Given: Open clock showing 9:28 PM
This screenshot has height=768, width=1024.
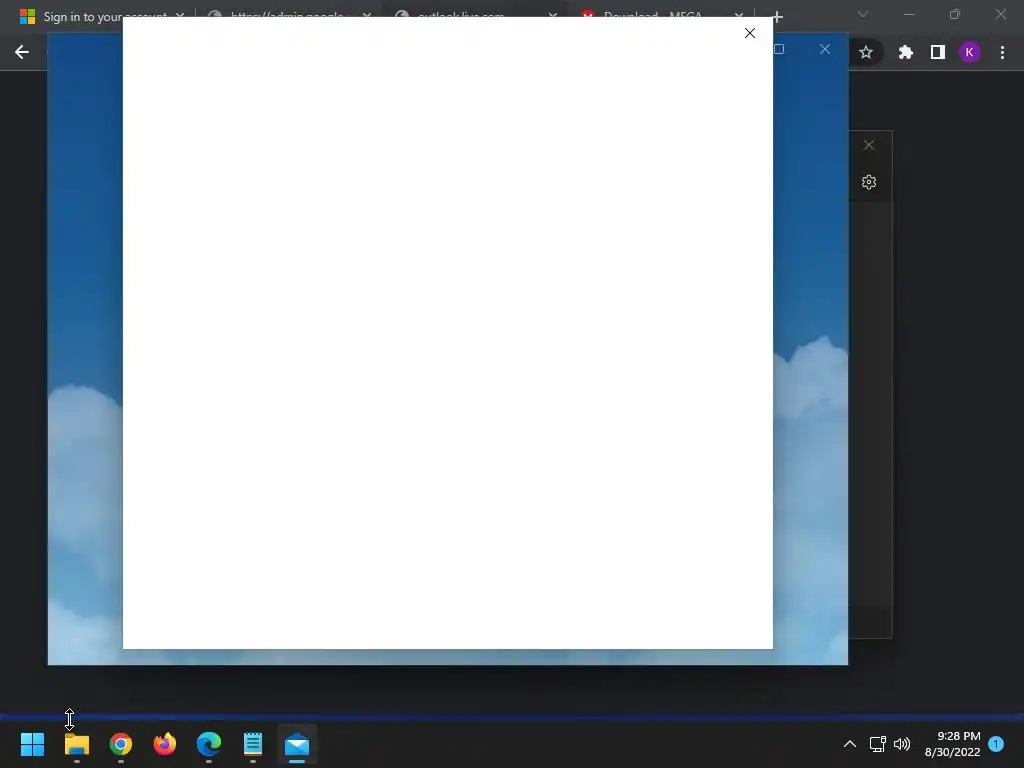Looking at the screenshot, I should pos(952,744).
